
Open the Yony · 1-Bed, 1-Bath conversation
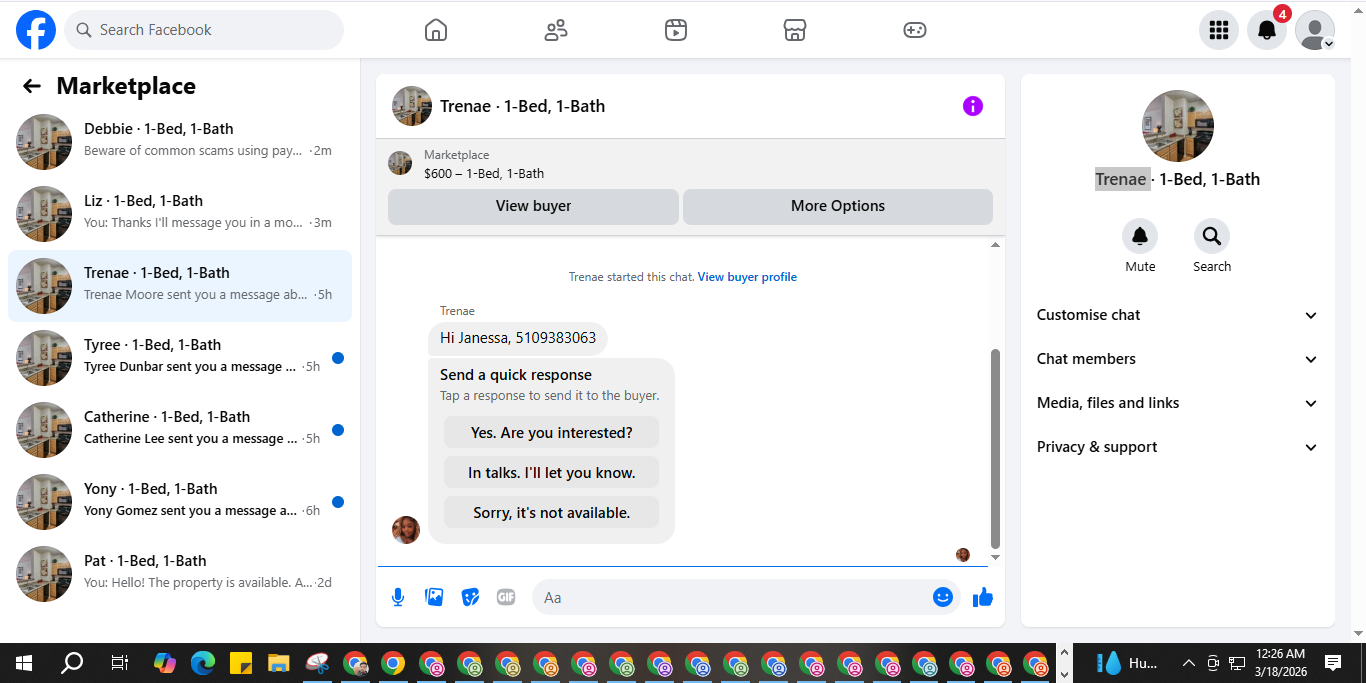click(x=180, y=502)
